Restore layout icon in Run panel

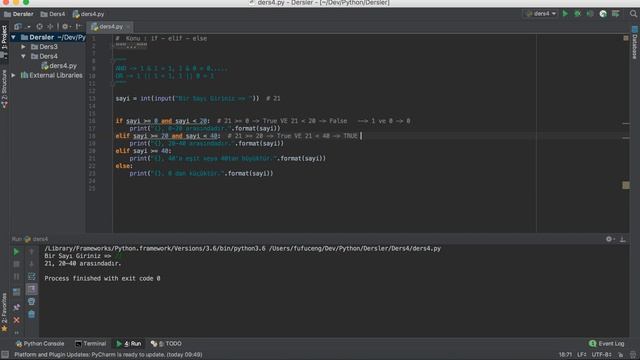tap(16, 291)
